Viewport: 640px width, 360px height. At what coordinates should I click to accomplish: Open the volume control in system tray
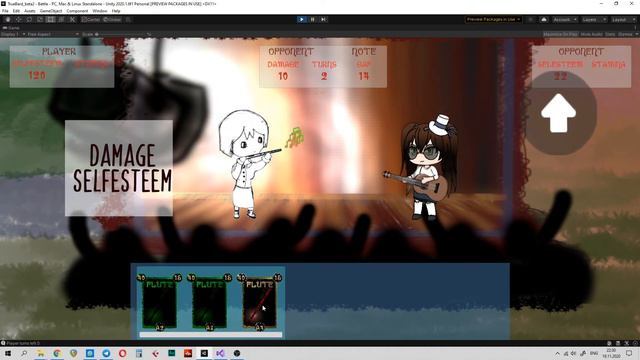[574, 353]
